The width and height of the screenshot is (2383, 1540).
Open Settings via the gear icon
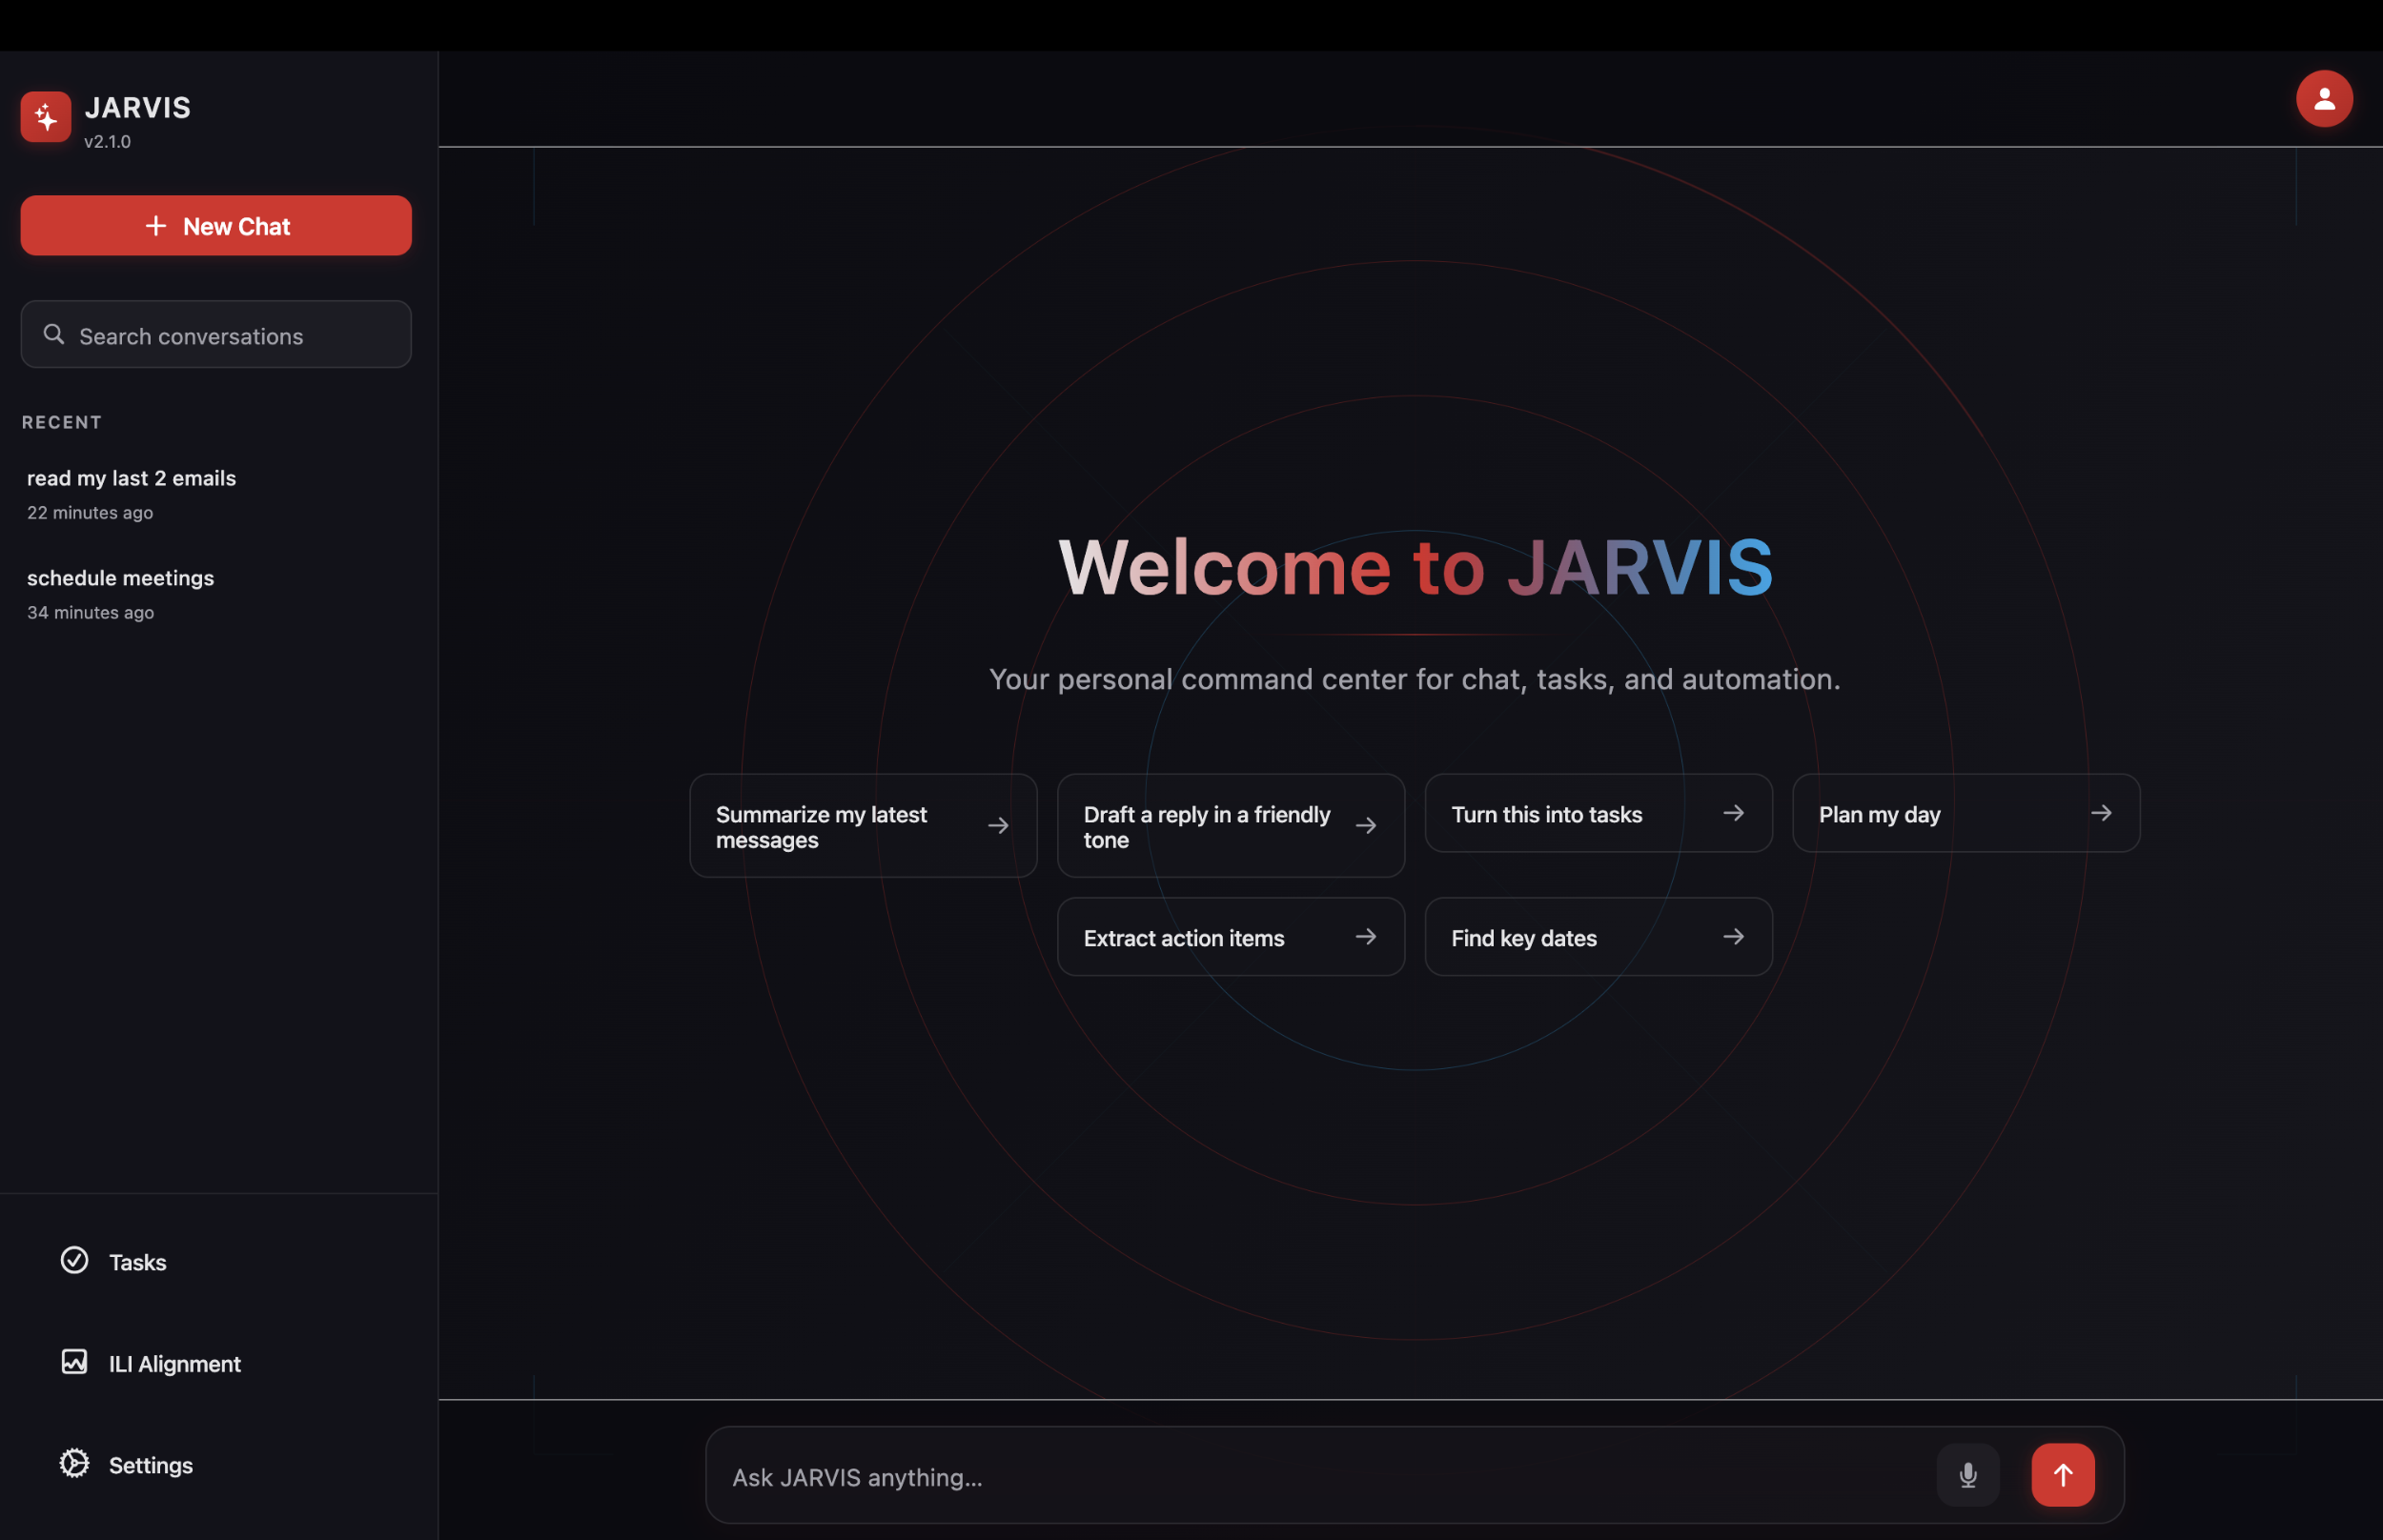click(x=74, y=1464)
